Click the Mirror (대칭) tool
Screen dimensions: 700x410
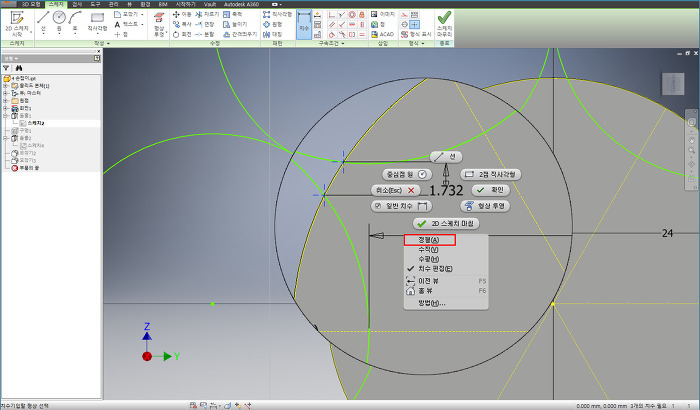coord(272,34)
